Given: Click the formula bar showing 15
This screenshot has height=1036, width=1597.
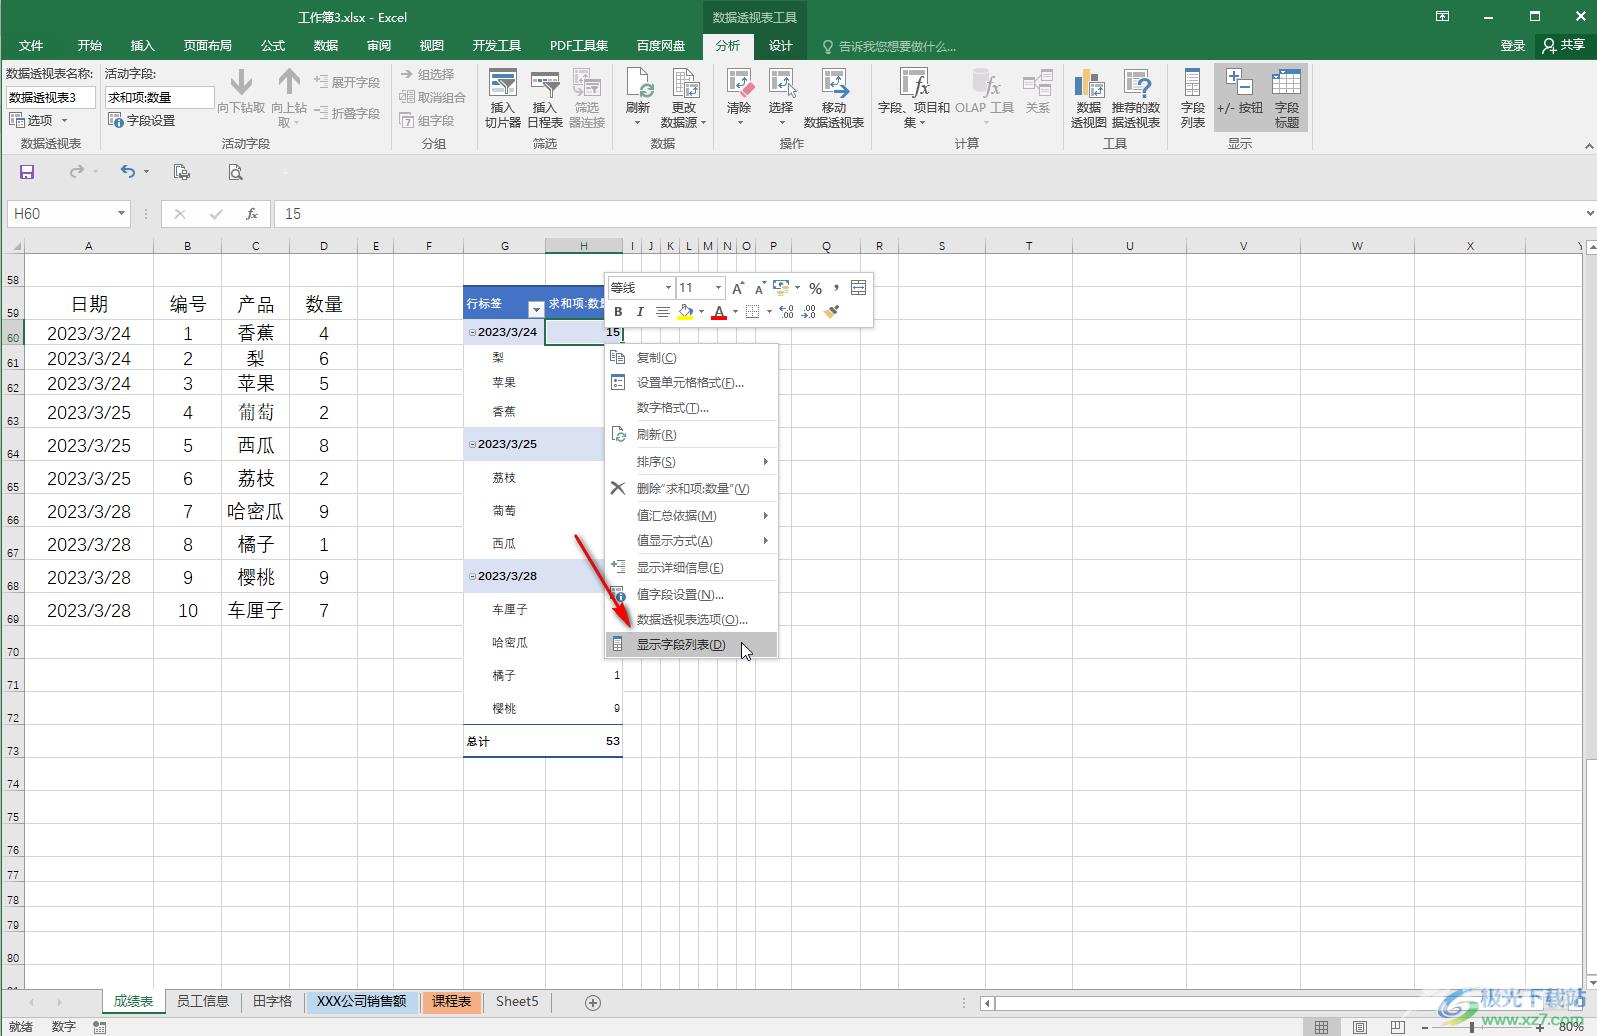Looking at the screenshot, I should point(930,214).
